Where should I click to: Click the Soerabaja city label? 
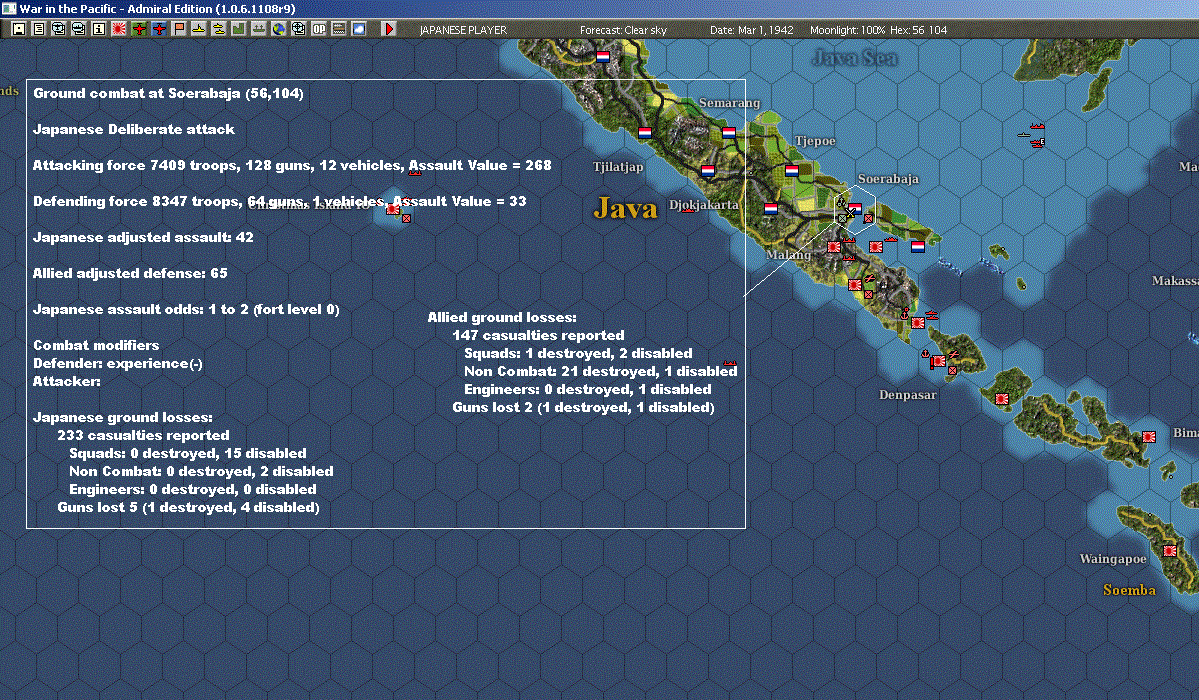(888, 179)
